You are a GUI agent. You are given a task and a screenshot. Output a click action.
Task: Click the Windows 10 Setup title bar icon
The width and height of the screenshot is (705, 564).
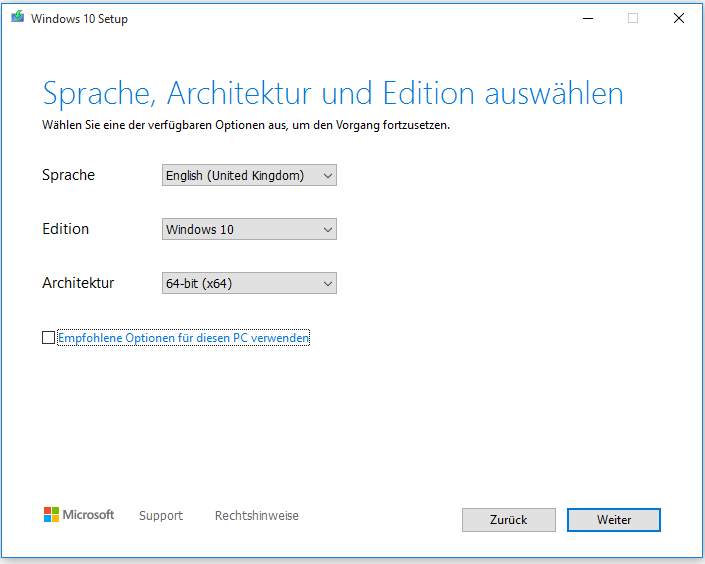point(18,17)
